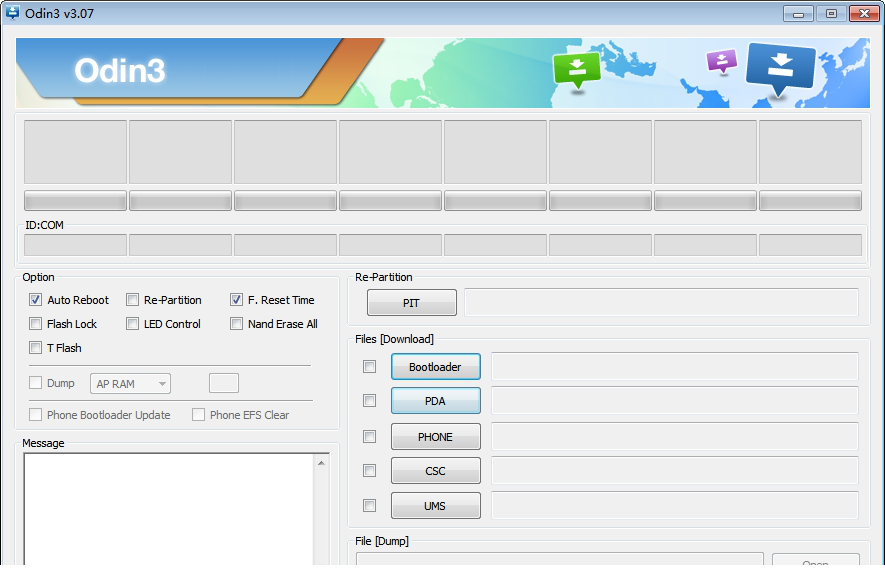
Task: Click the PHONE file path field
Action: click(674, 437)
